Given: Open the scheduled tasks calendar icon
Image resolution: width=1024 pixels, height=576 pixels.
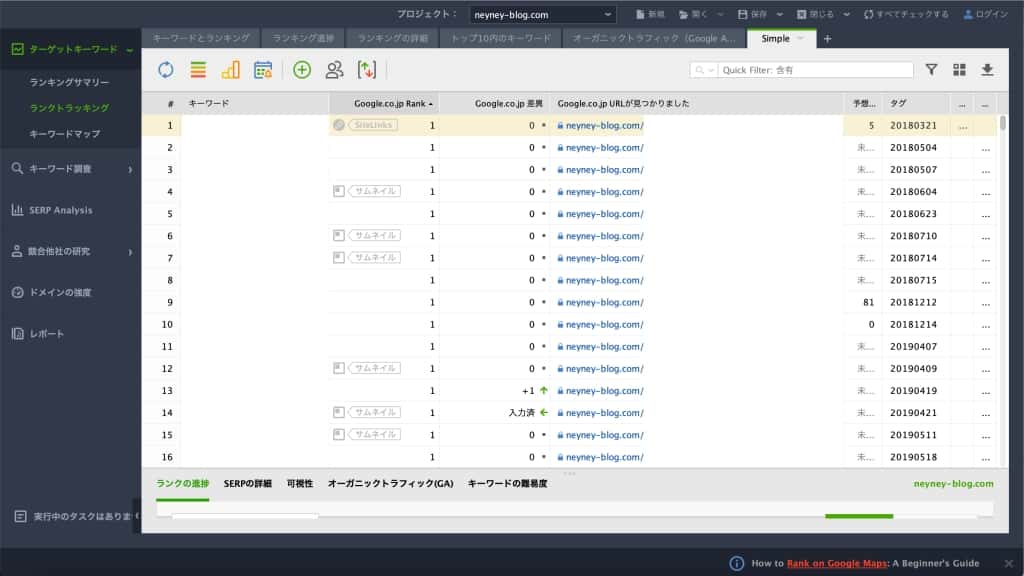Looking at the screenshot, I should point(263,70).
